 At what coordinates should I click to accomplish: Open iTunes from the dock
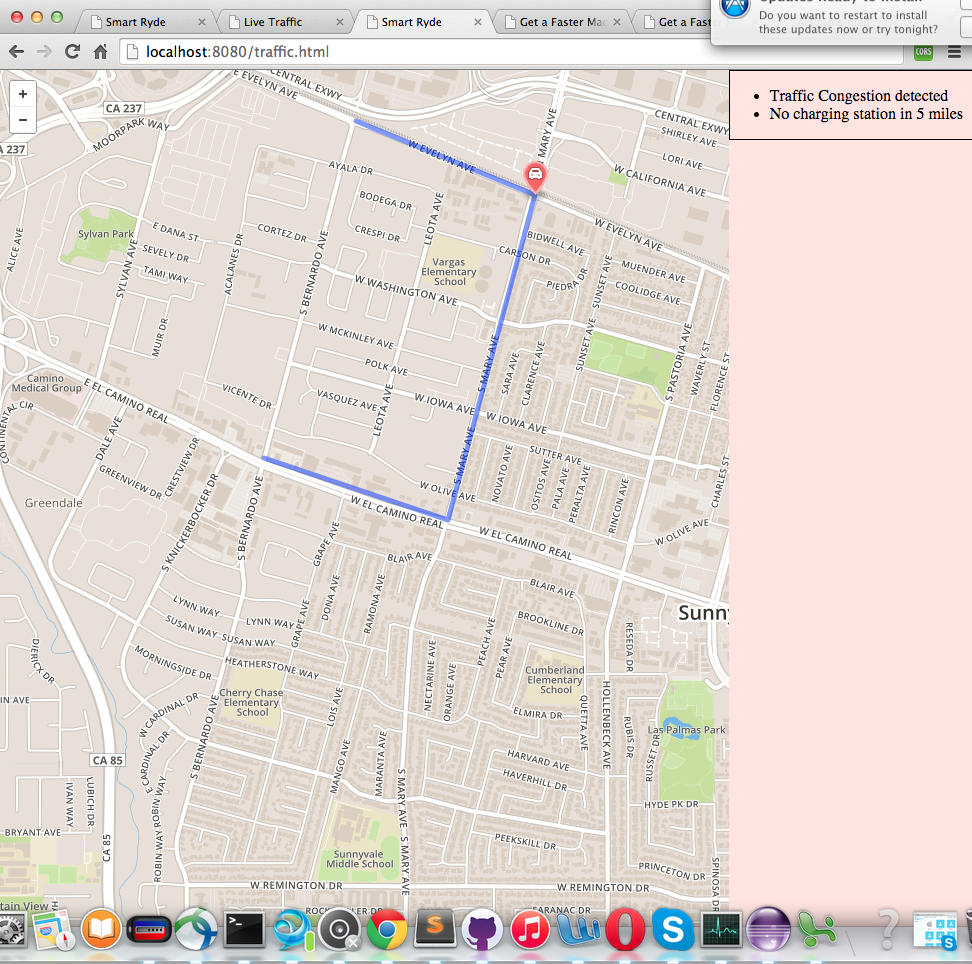point(530,930)
